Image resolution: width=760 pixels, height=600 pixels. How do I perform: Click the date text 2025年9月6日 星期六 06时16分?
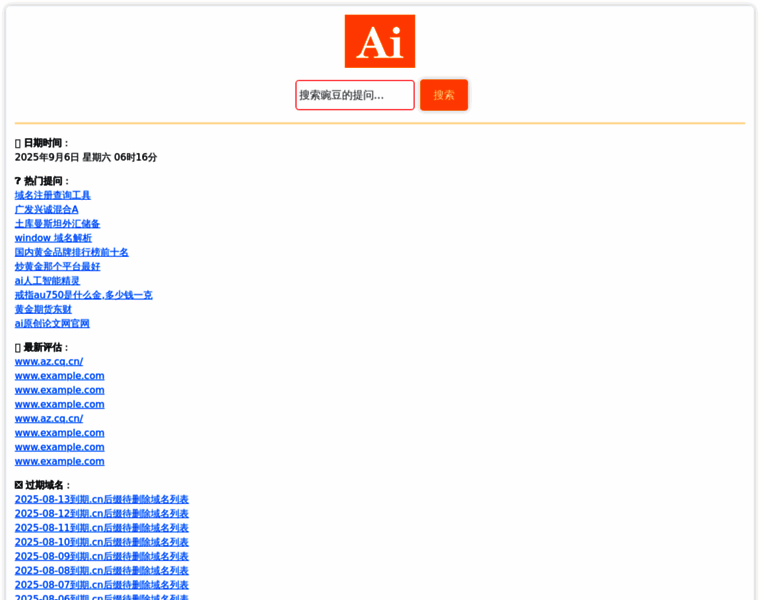pos(86,157)
